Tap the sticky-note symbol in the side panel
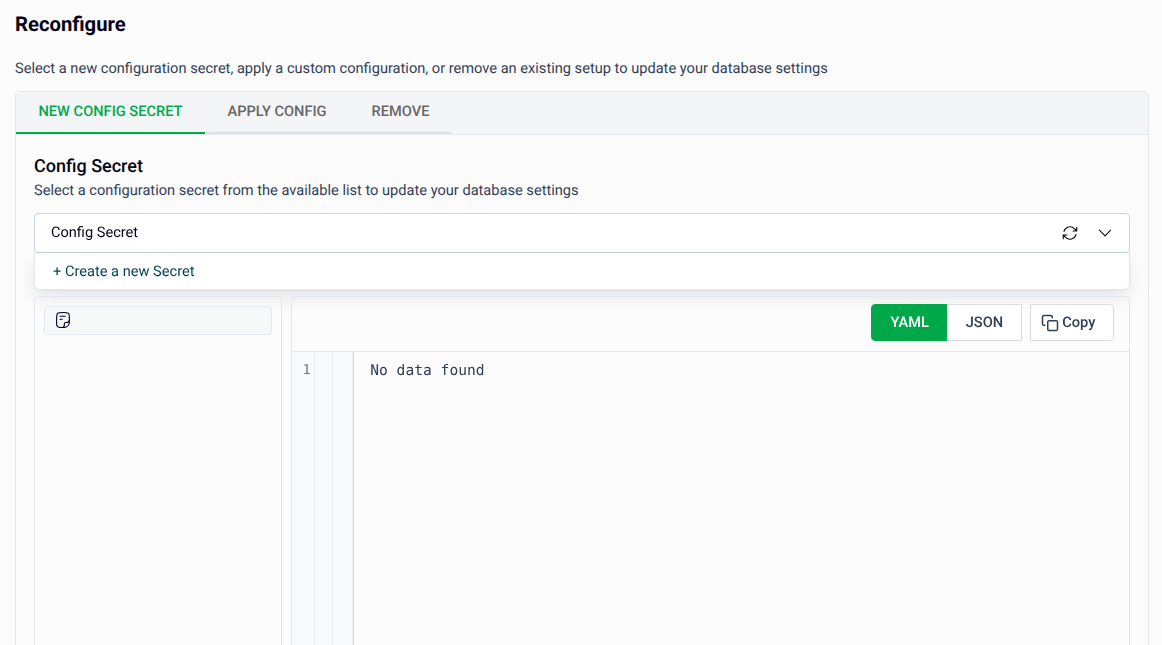Viewport: 1162px width, 645px height. click(63, 320)
